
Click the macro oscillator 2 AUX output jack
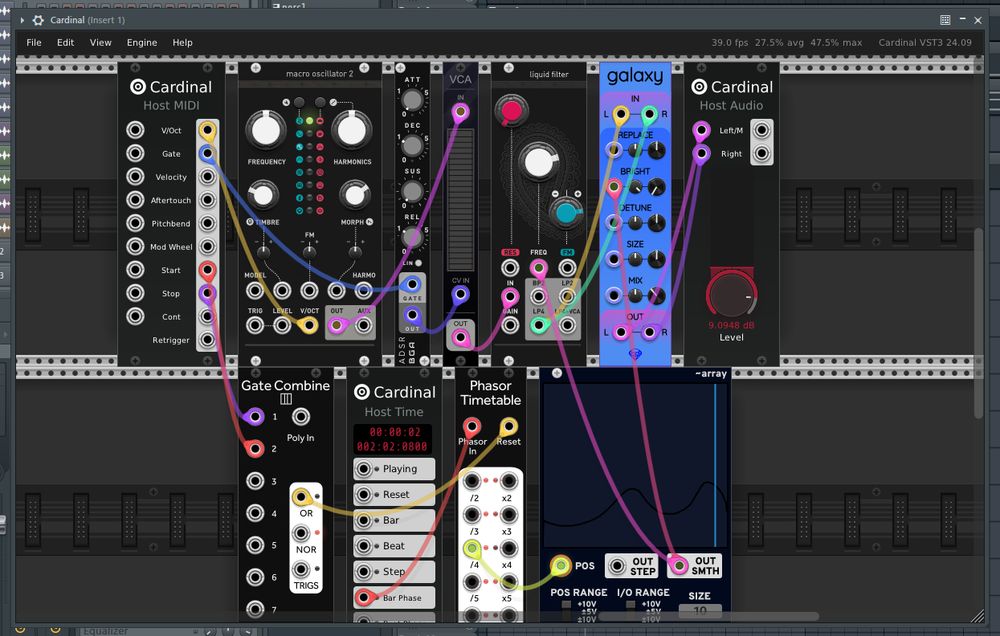point(364,325)
